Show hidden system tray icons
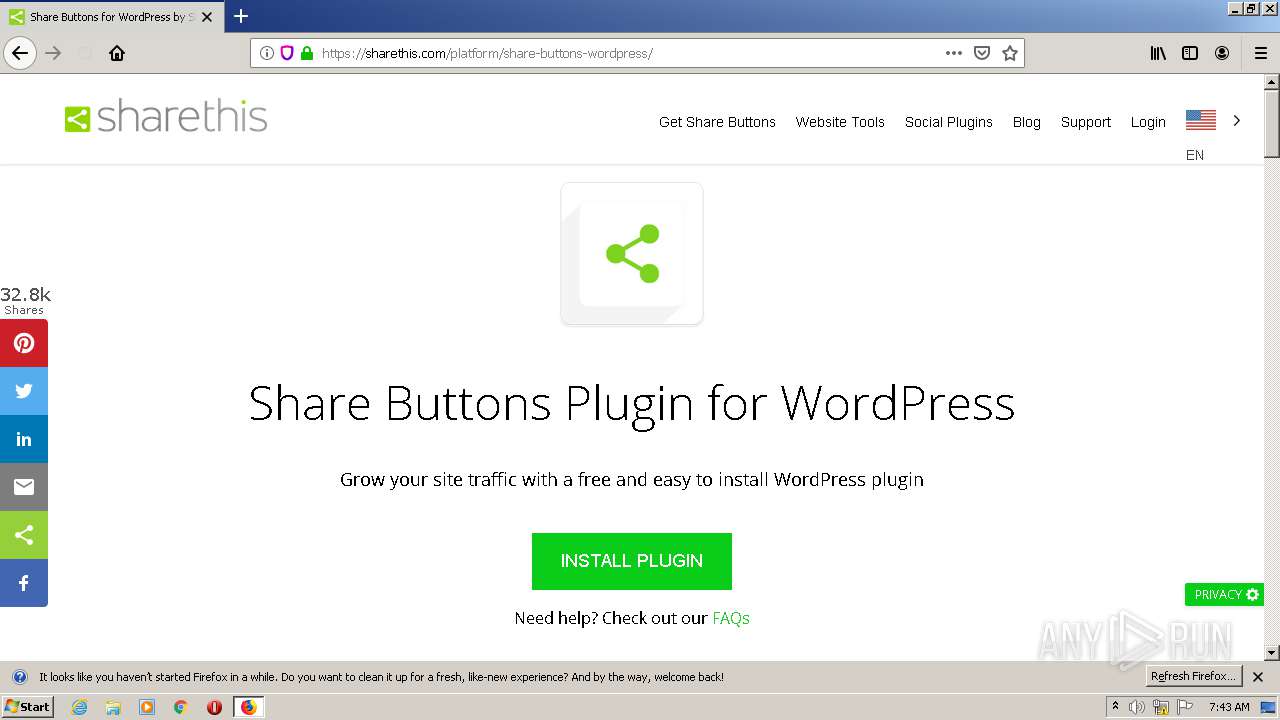The image size is (1280, 720). (x=1115, y=707)
